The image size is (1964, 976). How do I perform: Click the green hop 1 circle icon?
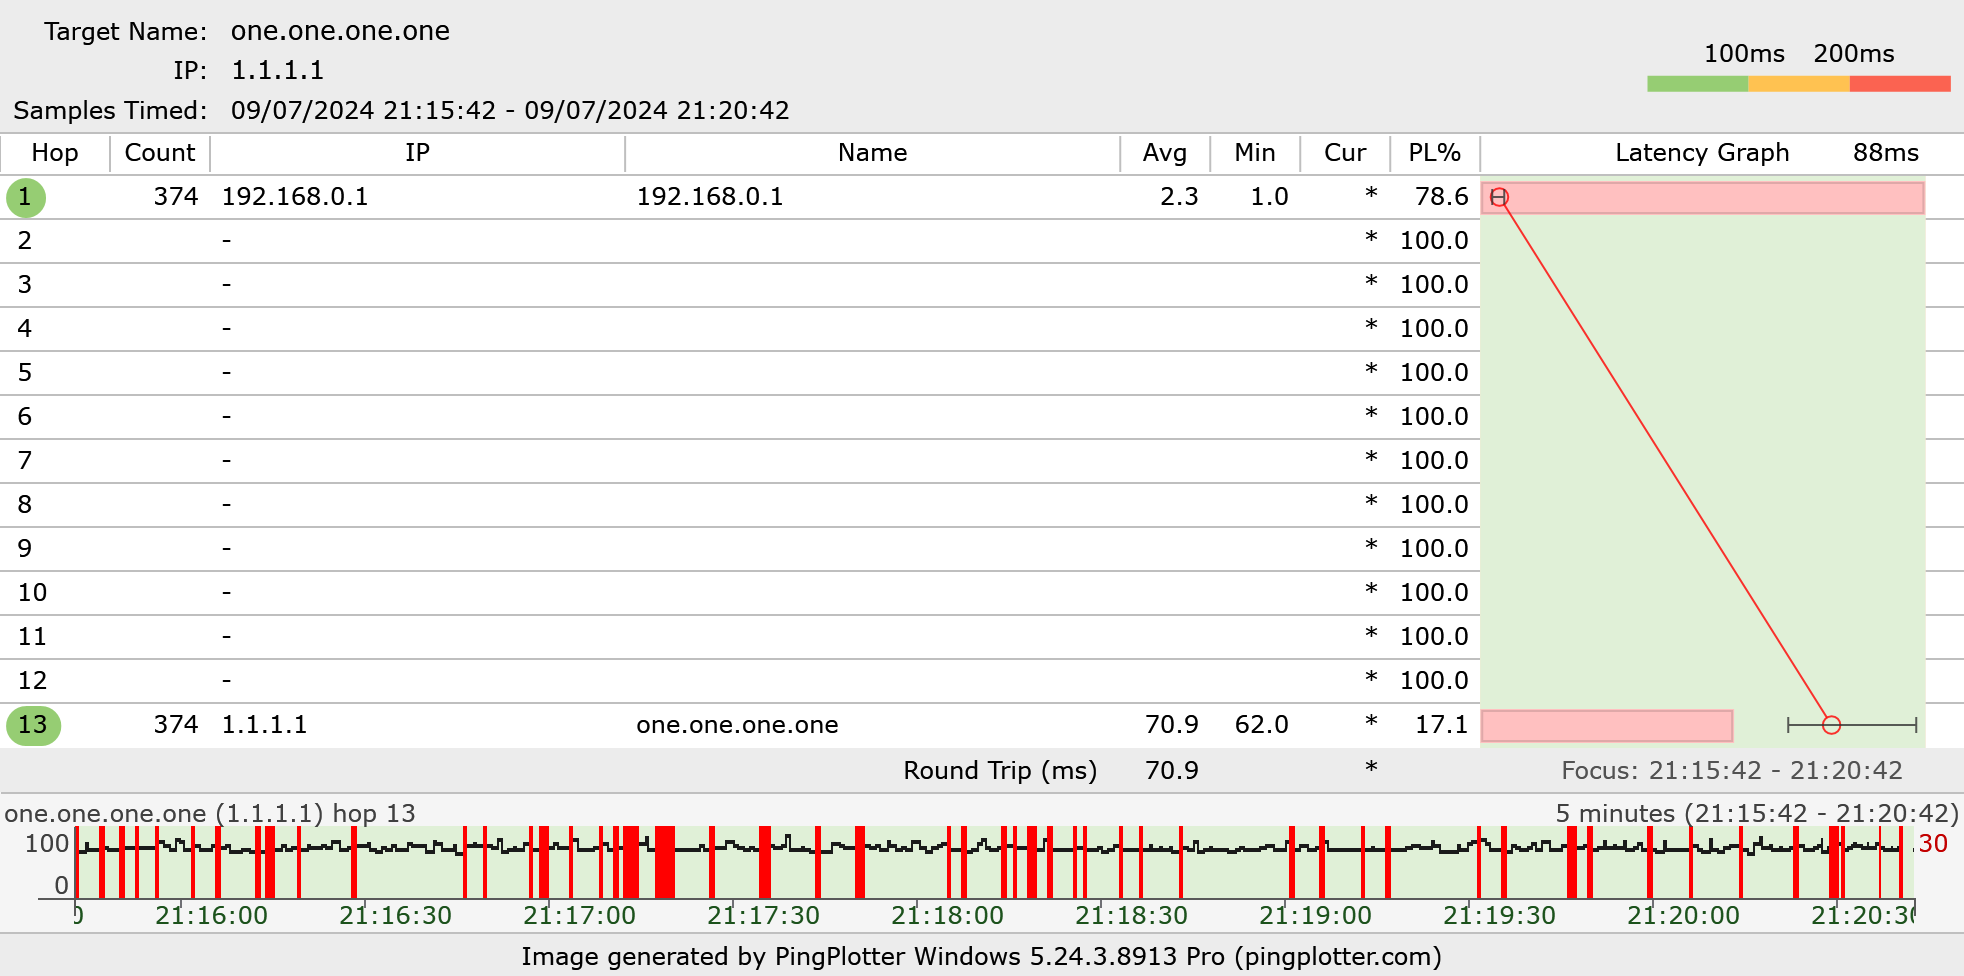(x=26, y=197)
